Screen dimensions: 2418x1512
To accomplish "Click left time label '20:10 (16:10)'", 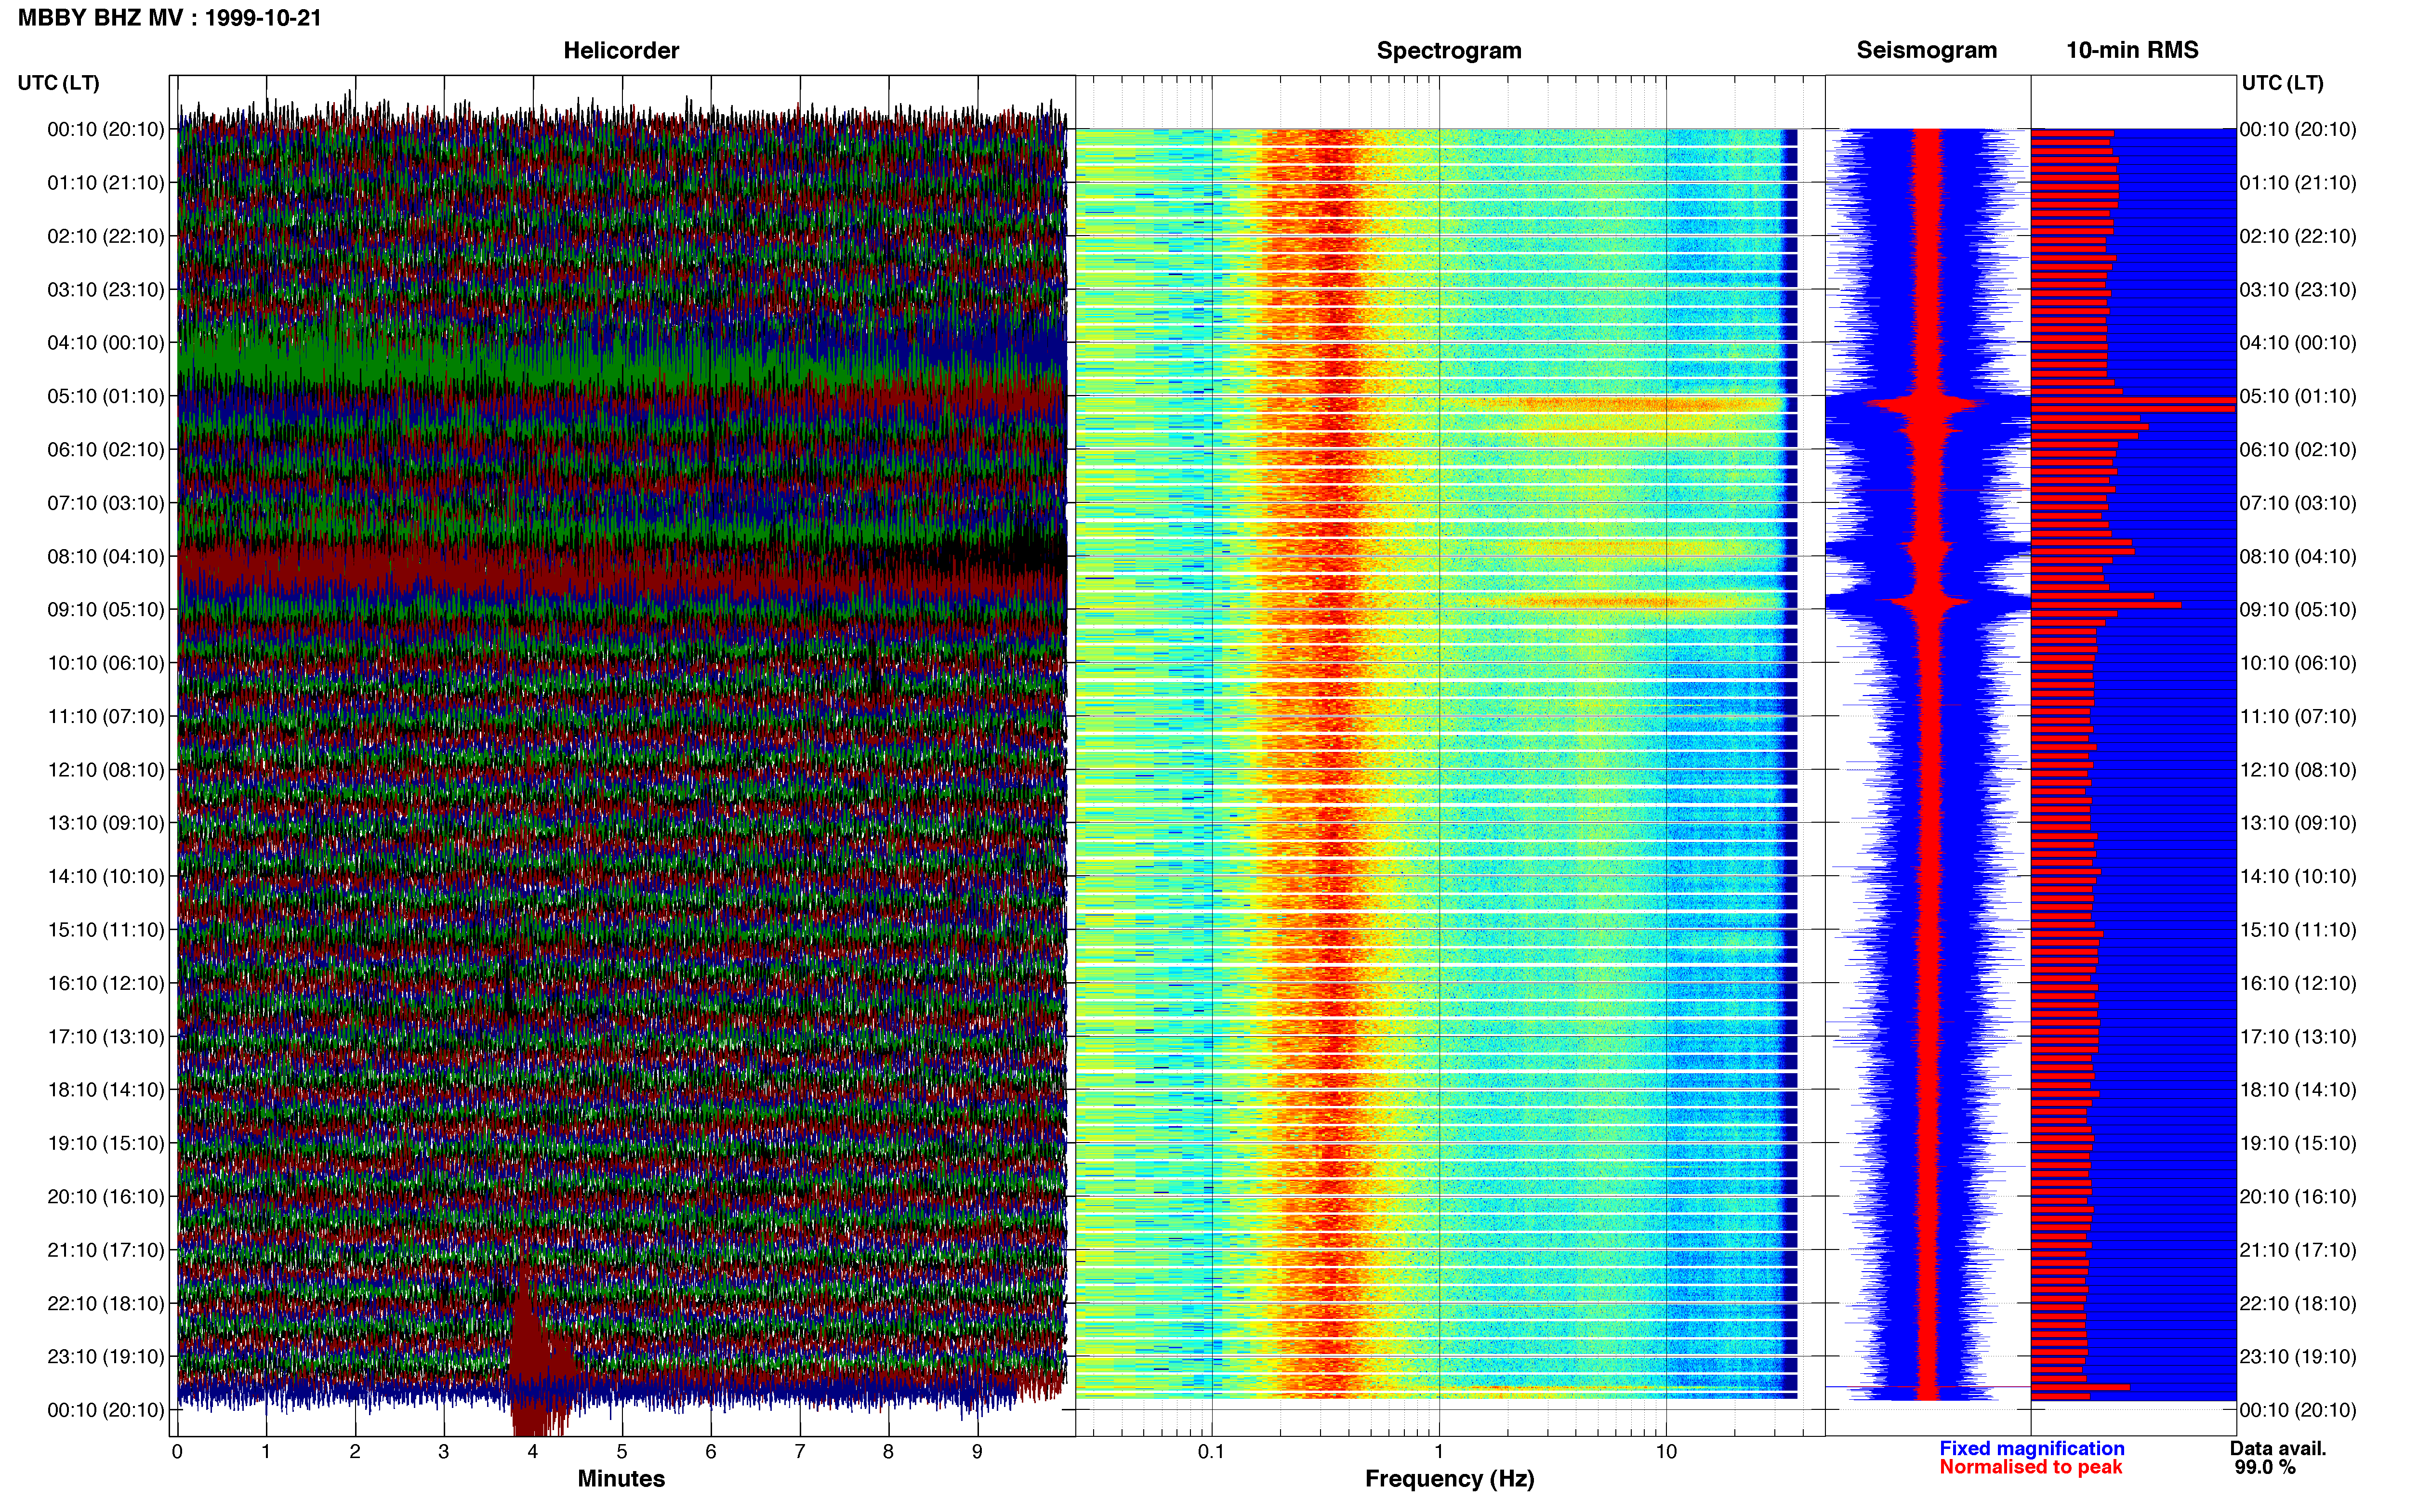I will coord(106,1197).
